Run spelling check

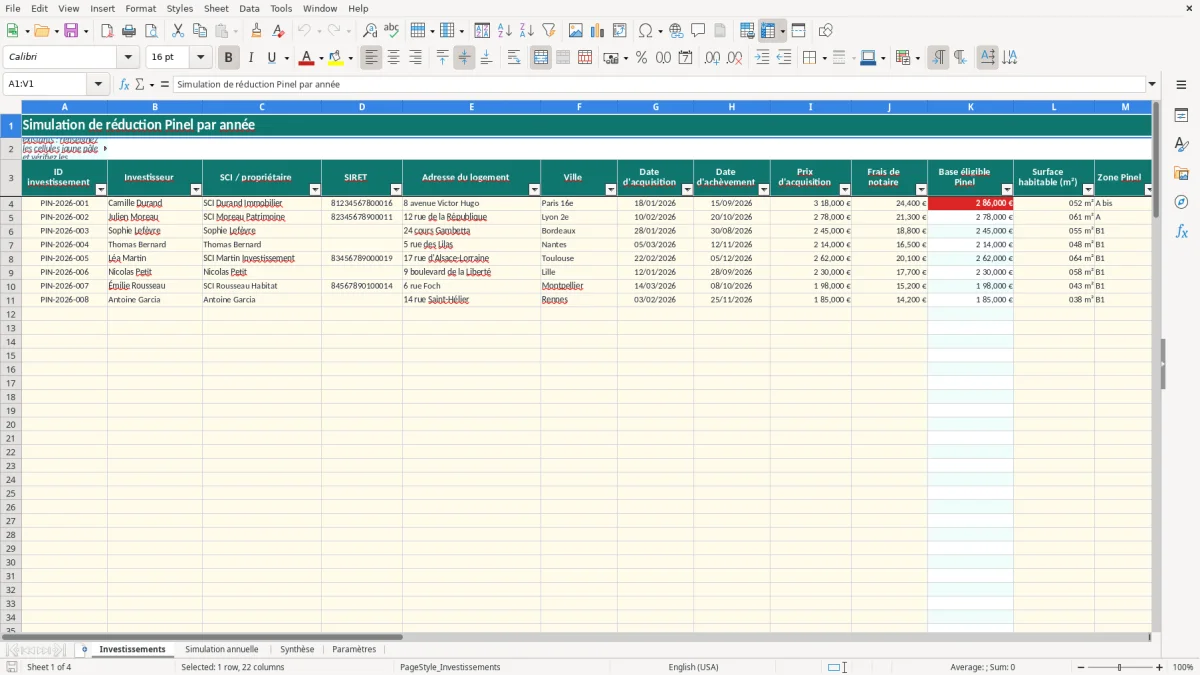coord(392,31)
